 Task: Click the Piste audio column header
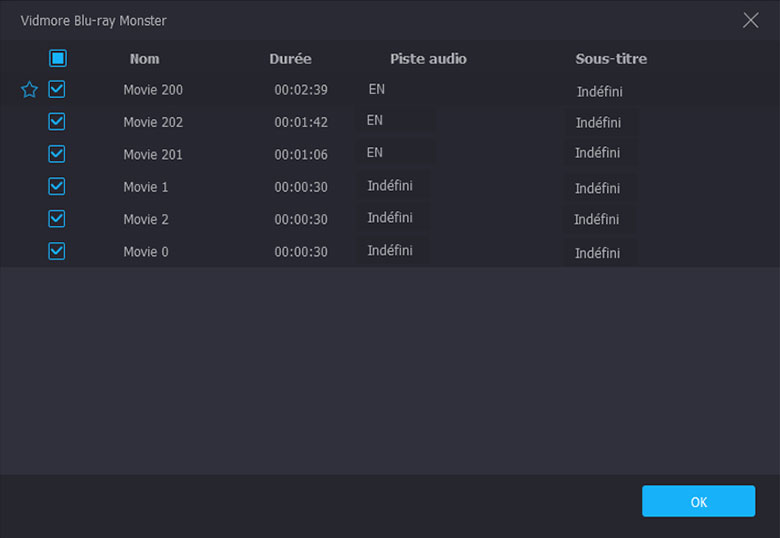pos(428,59)
